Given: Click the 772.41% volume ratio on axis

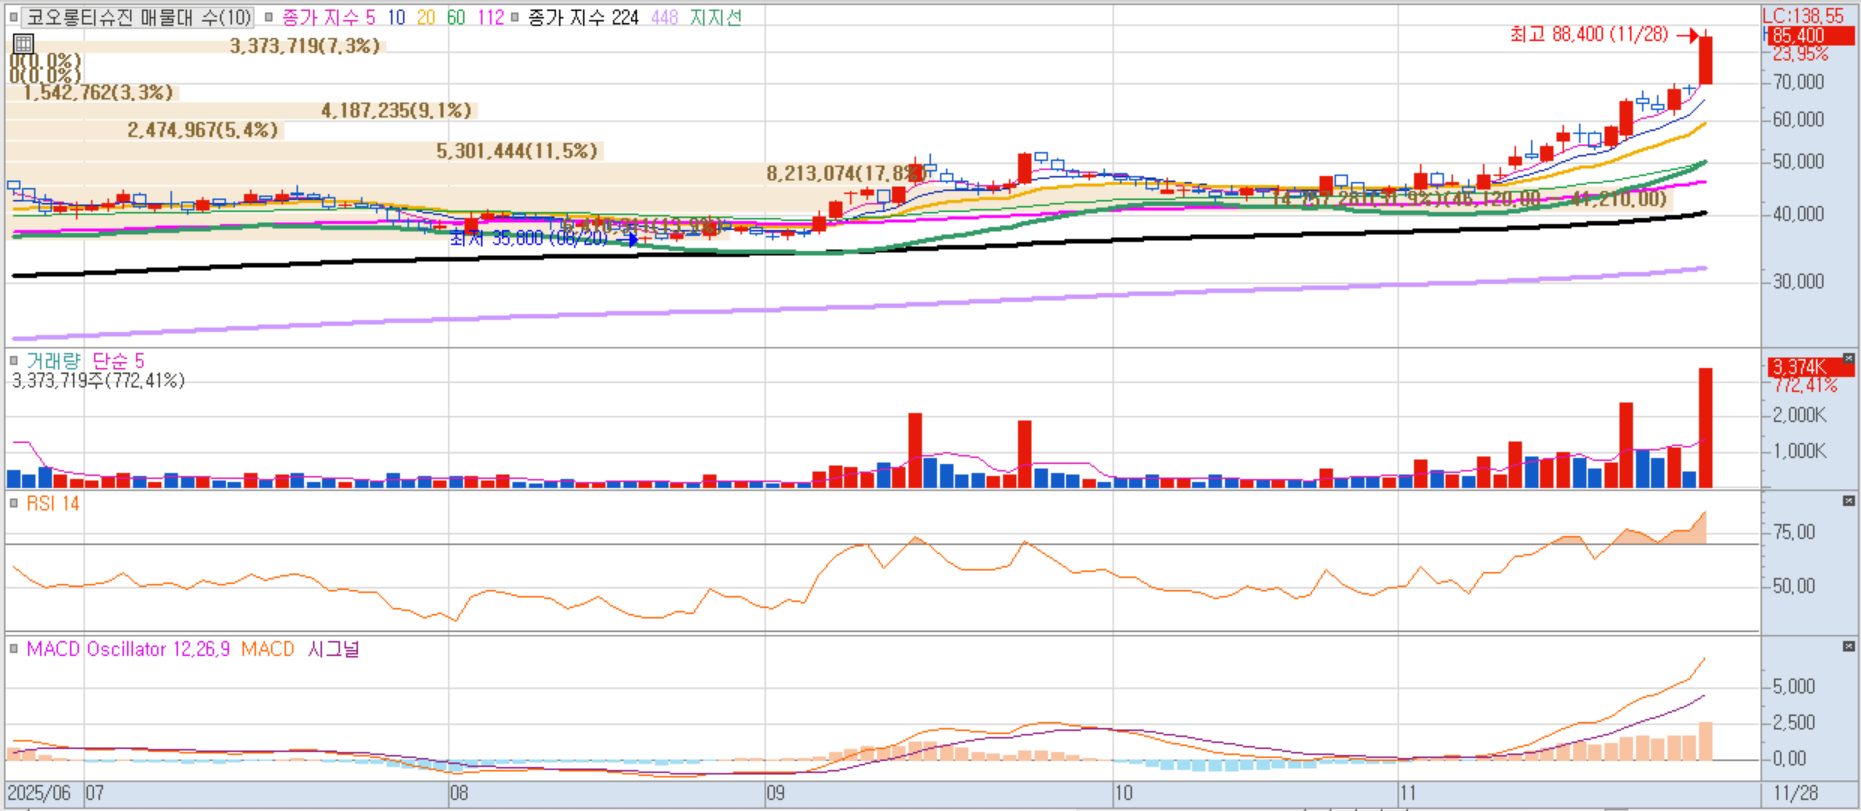Looking at the screenshot, I should (1805, 385).
